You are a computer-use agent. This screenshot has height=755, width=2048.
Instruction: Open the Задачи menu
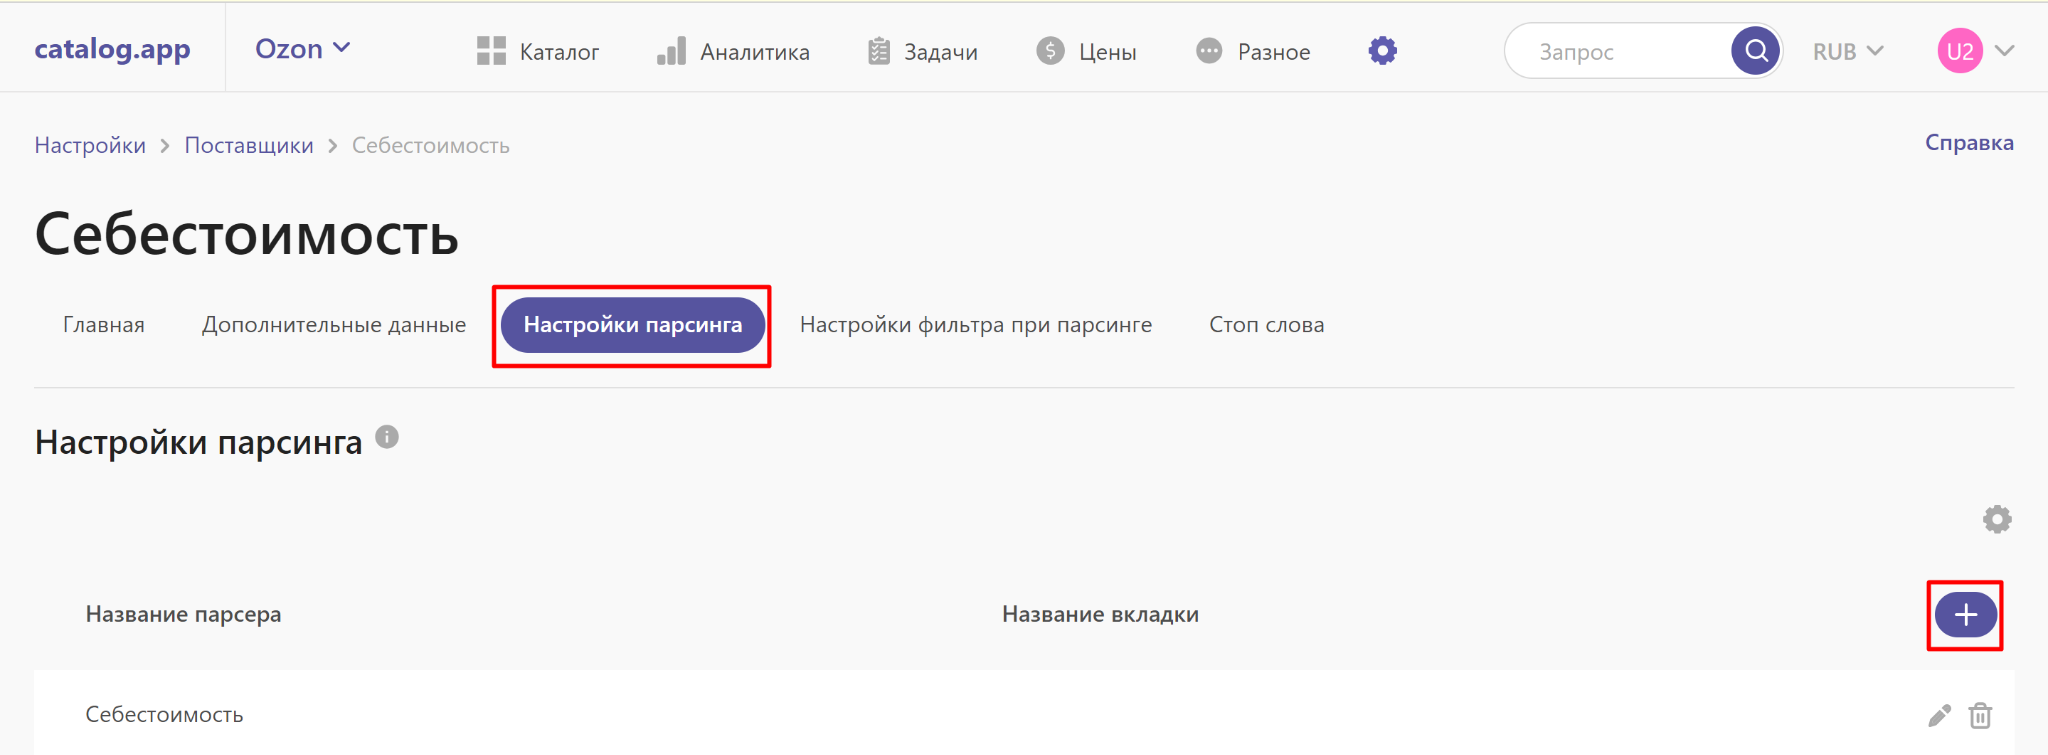pos(922,51)
